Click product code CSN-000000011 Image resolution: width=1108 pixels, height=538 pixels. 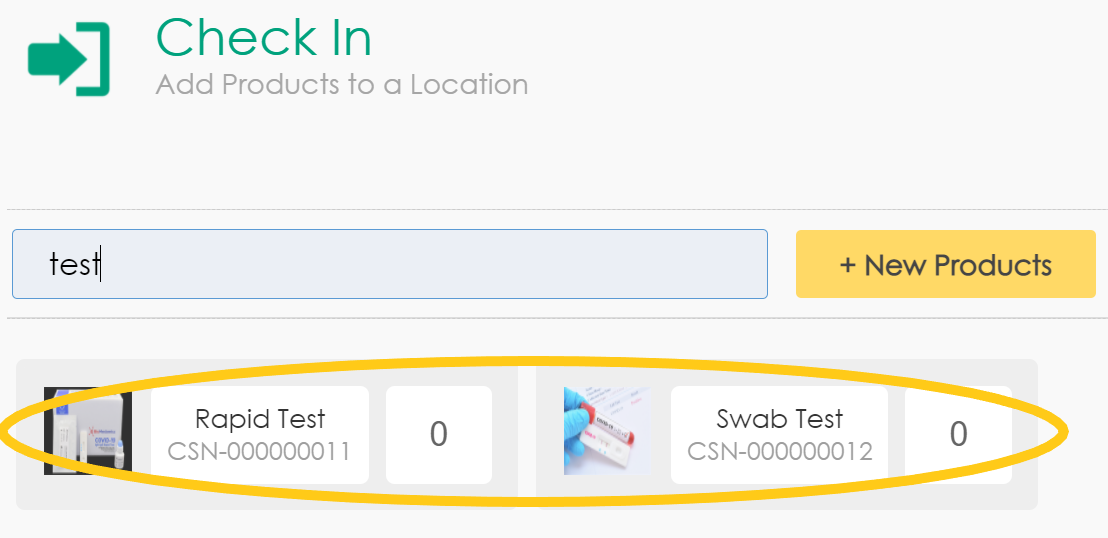[260, 452]
